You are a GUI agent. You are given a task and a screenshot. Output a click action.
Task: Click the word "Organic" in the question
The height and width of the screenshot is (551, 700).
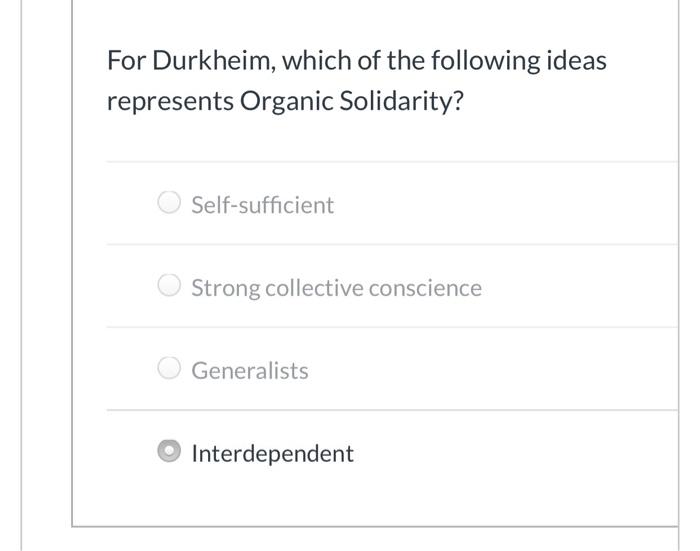point(285,103)
